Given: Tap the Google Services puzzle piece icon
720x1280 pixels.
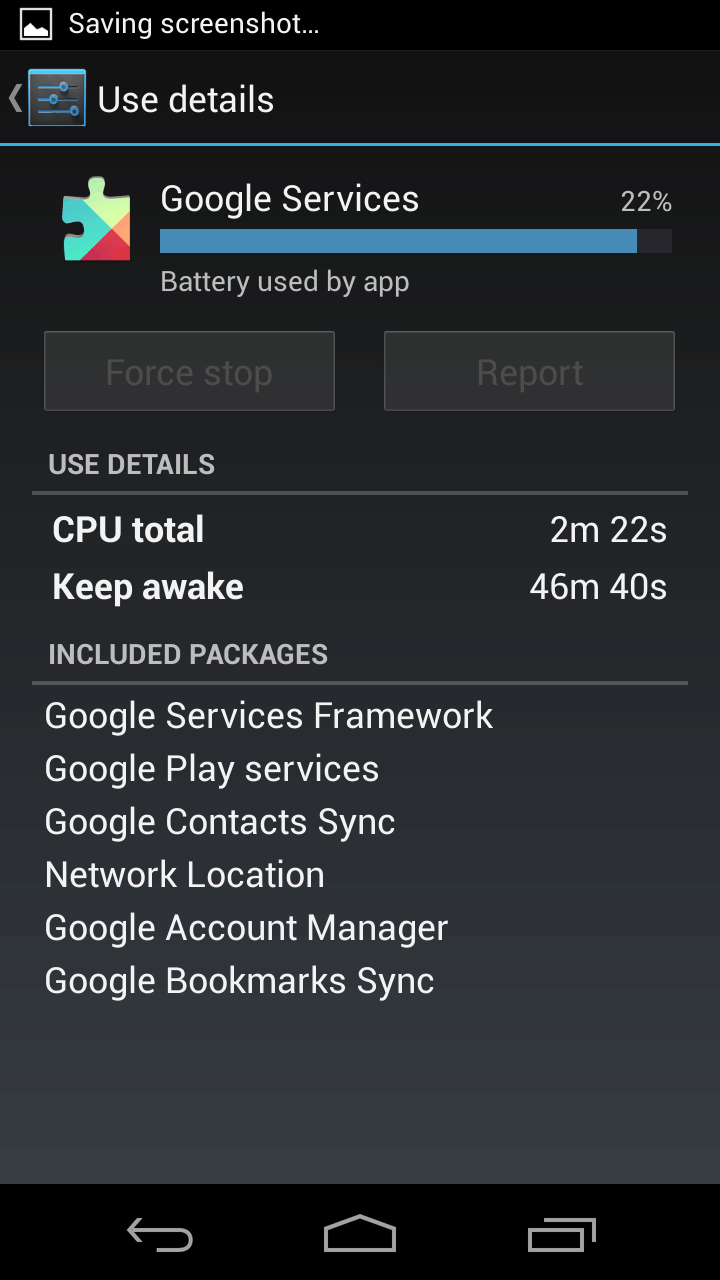Looking at the screenshot, I should coord(96,219).
